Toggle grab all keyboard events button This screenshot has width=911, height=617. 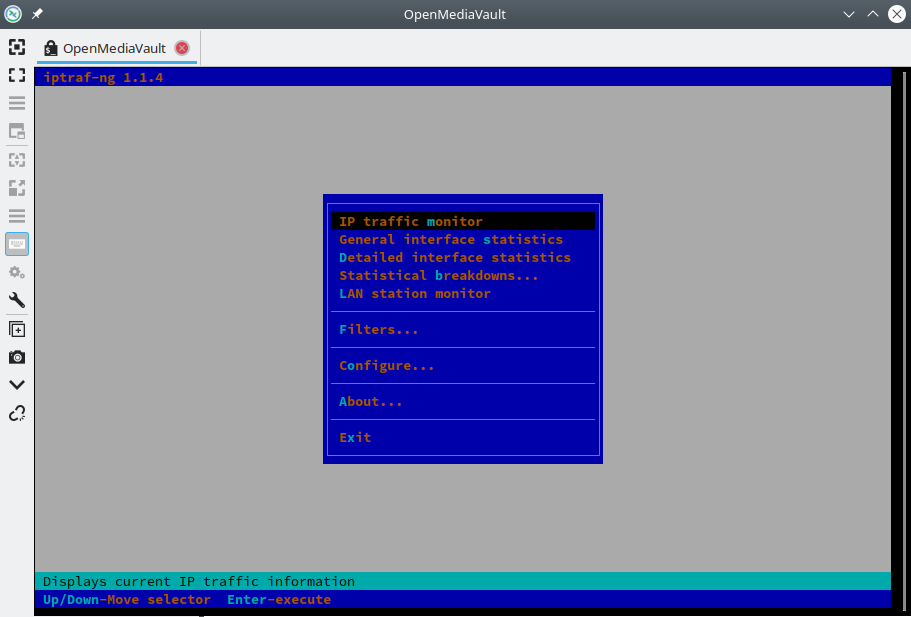tap(17, 244)
